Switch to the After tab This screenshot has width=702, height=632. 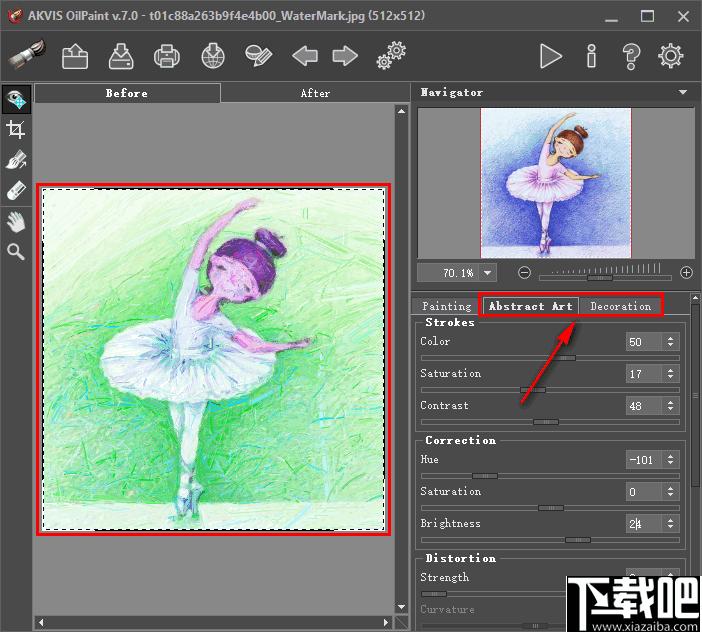coord(315,93)
